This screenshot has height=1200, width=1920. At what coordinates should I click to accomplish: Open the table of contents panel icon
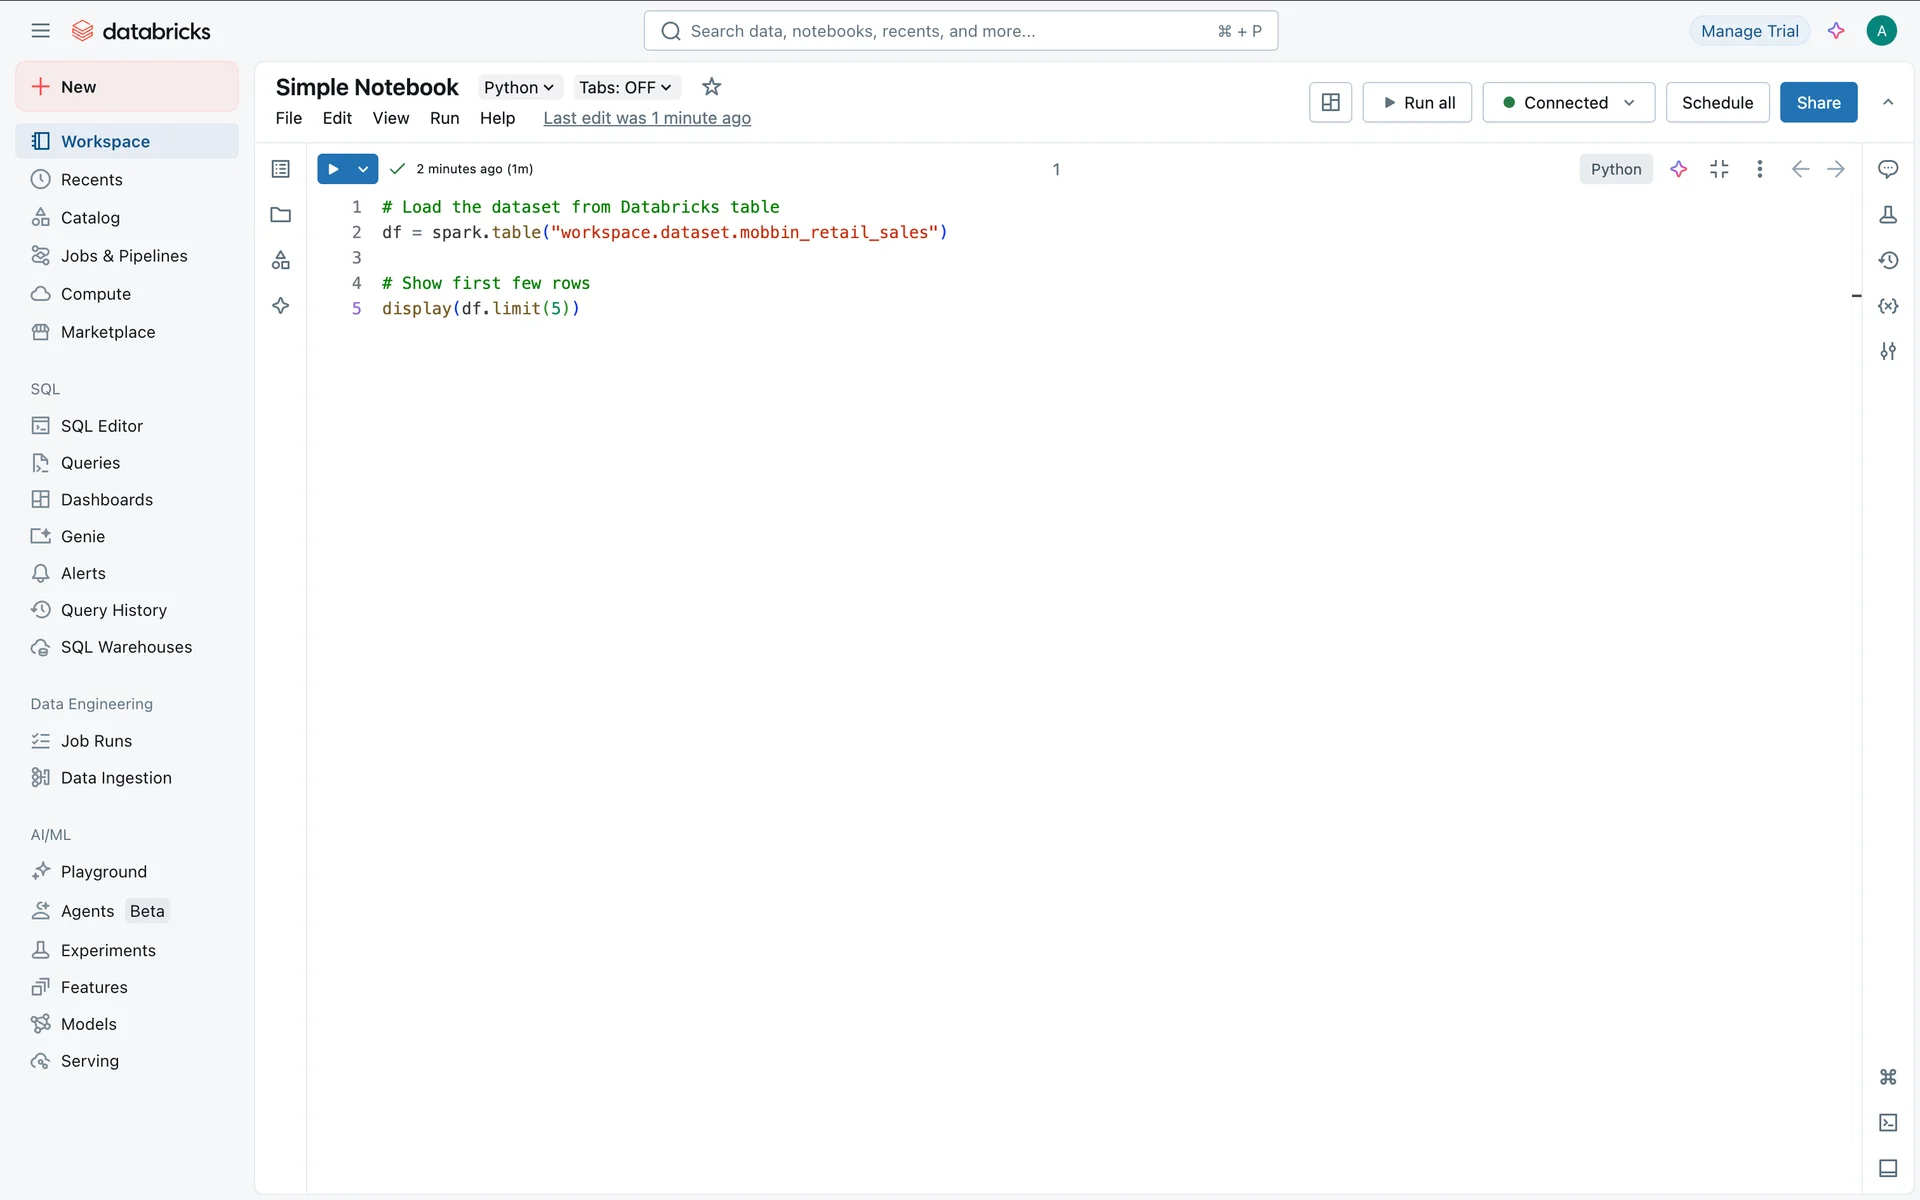(x=281, y=169)
